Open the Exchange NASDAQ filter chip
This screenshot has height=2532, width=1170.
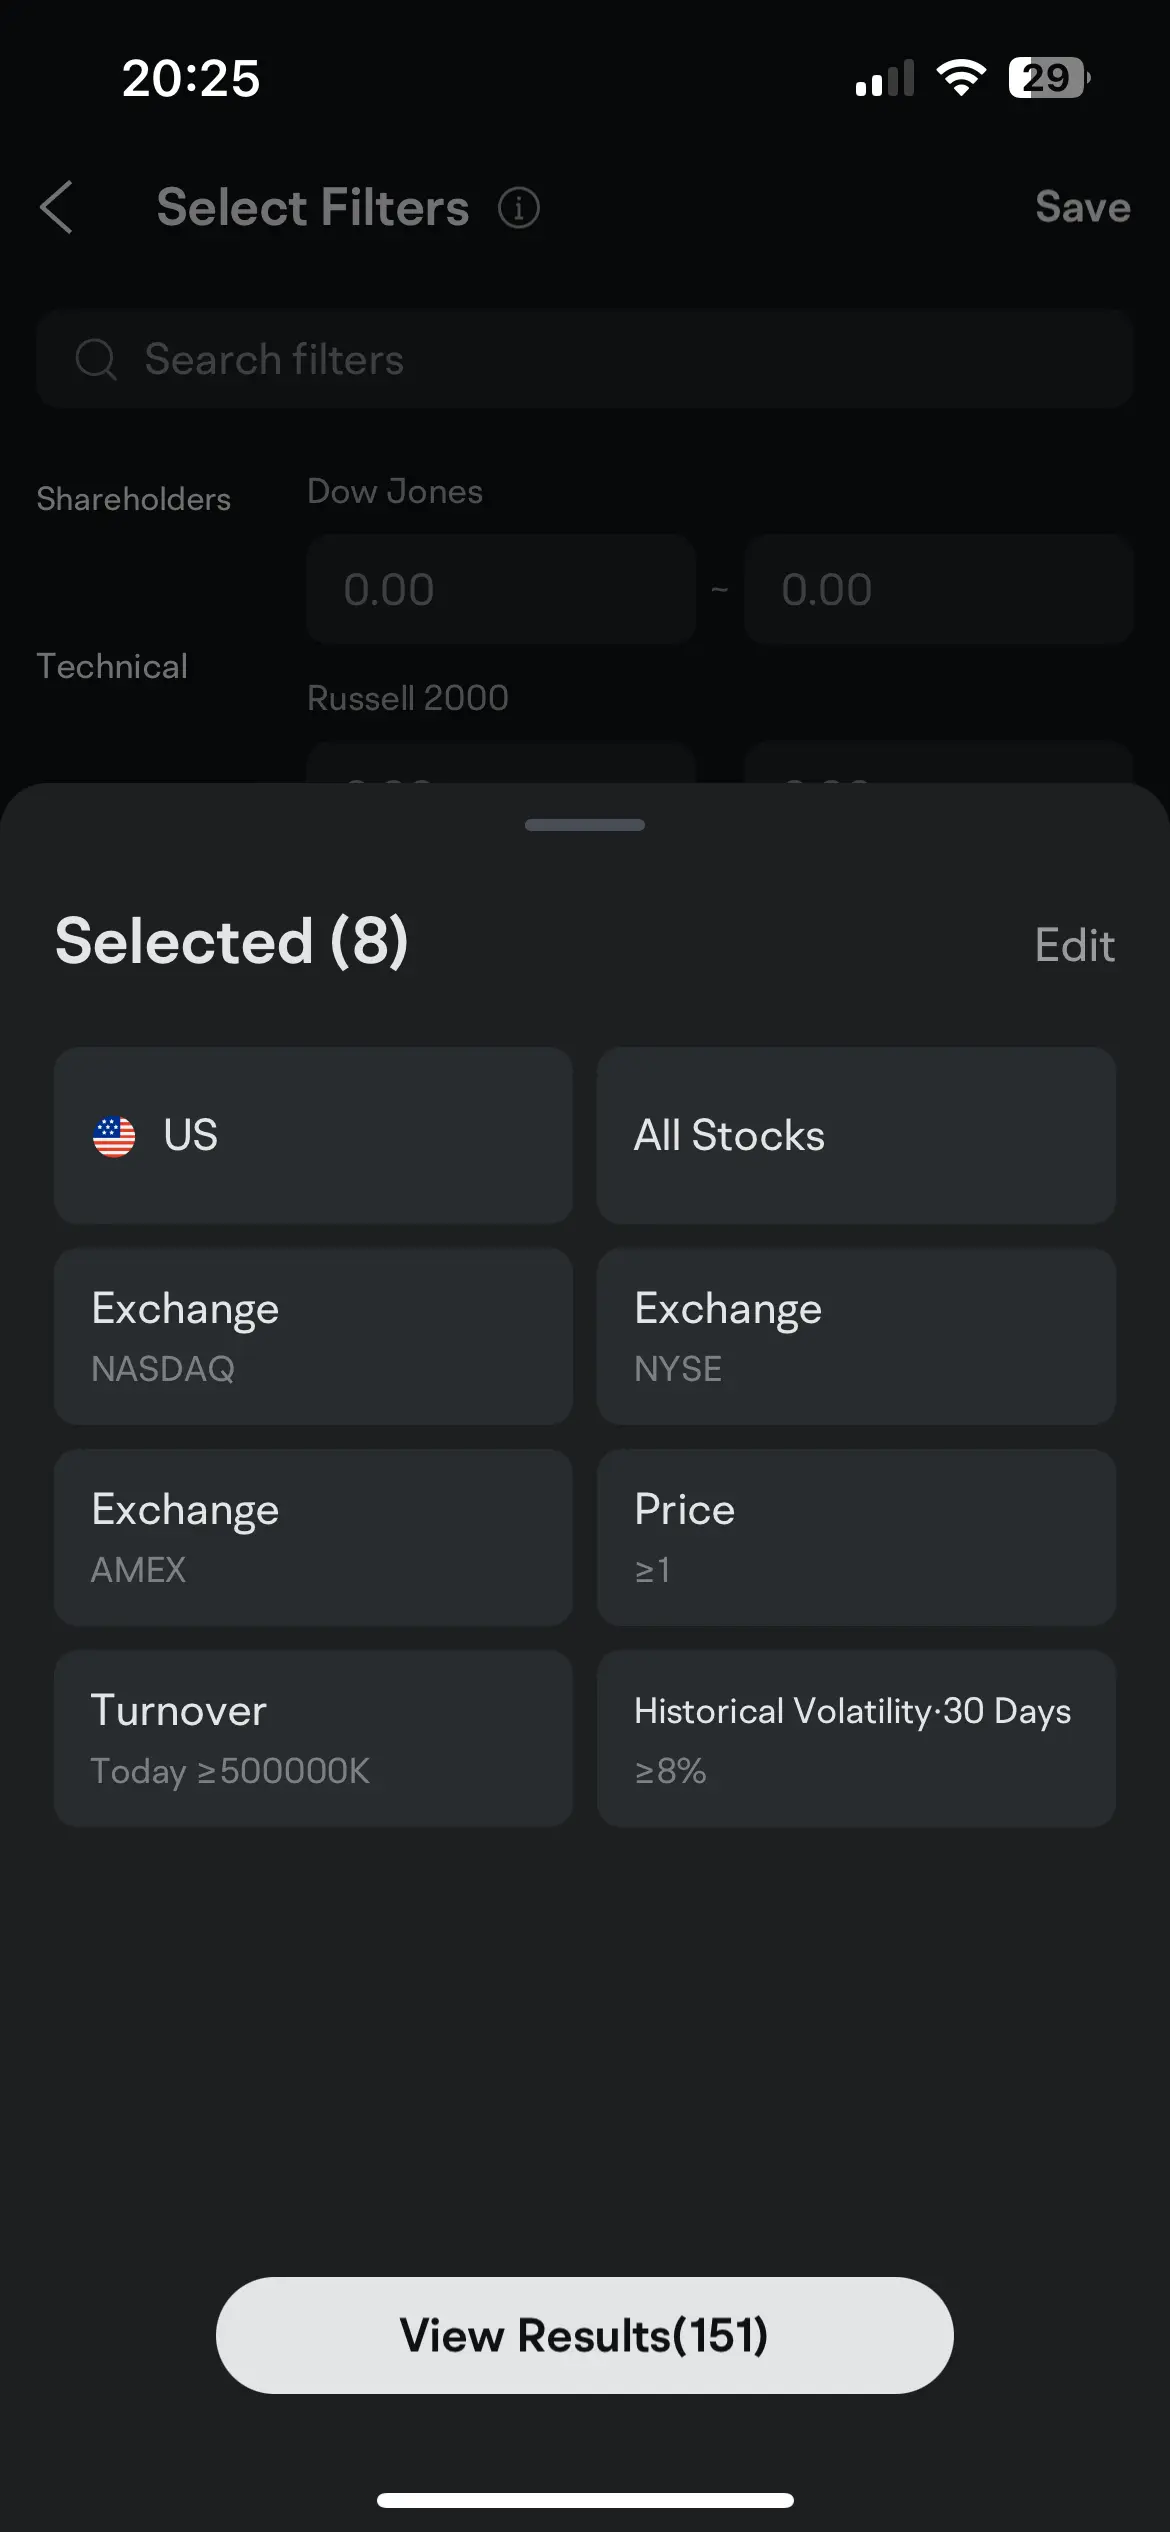click(313, 1336)
